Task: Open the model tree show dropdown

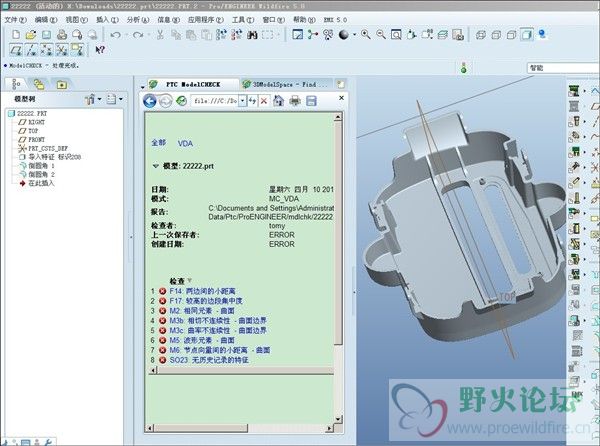Action: pyautogui.click(x=114, y=99)
